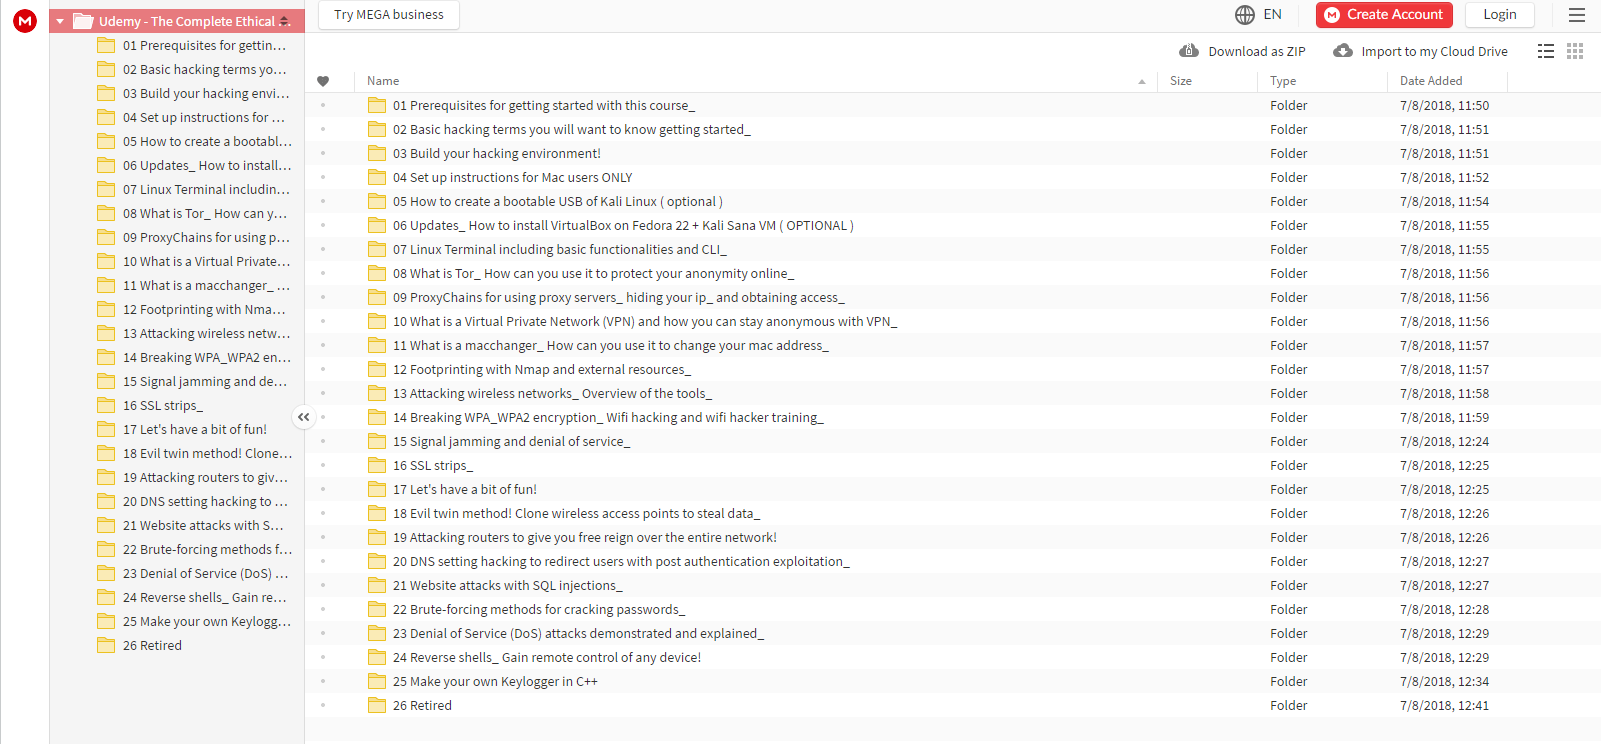Sort by the Size column header
The height and width of the screenshot is (744, 1601).
tap(1181, 81)
